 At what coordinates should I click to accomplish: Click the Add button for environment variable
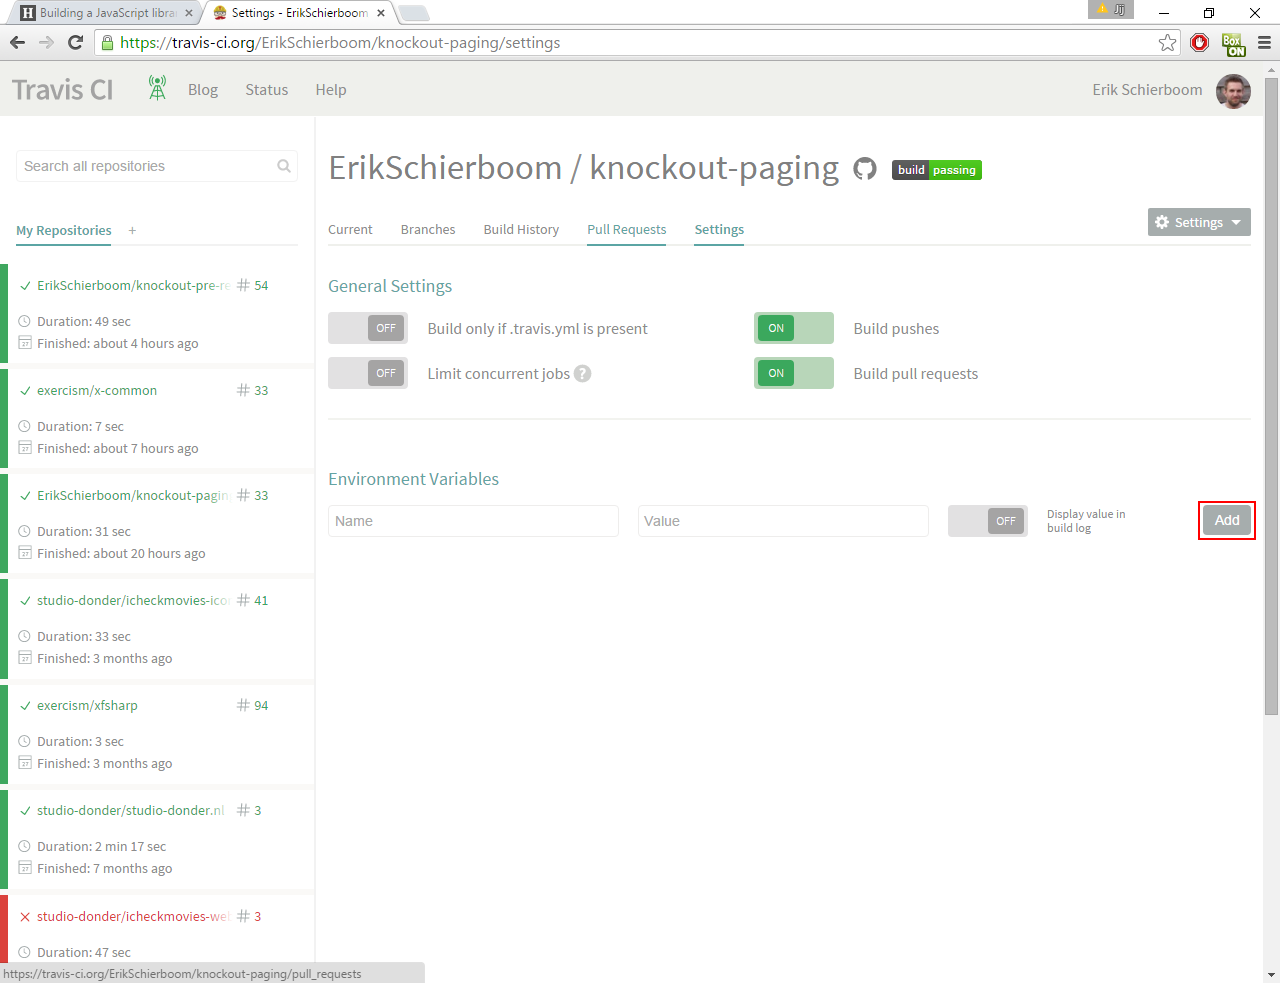[1227, 520]
